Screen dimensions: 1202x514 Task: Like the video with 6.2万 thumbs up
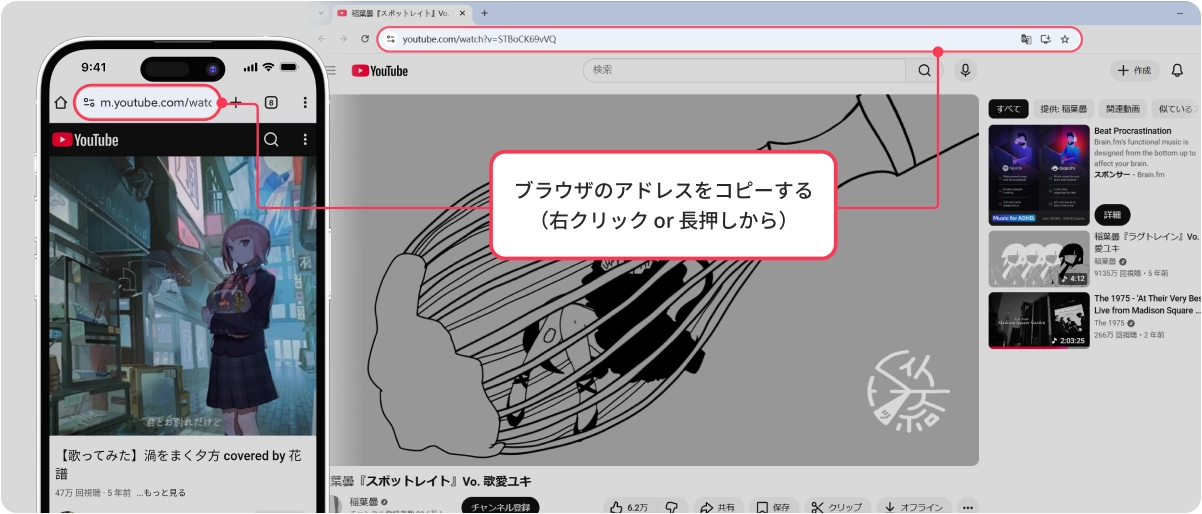pyautogui.click(x=630, y=507)
